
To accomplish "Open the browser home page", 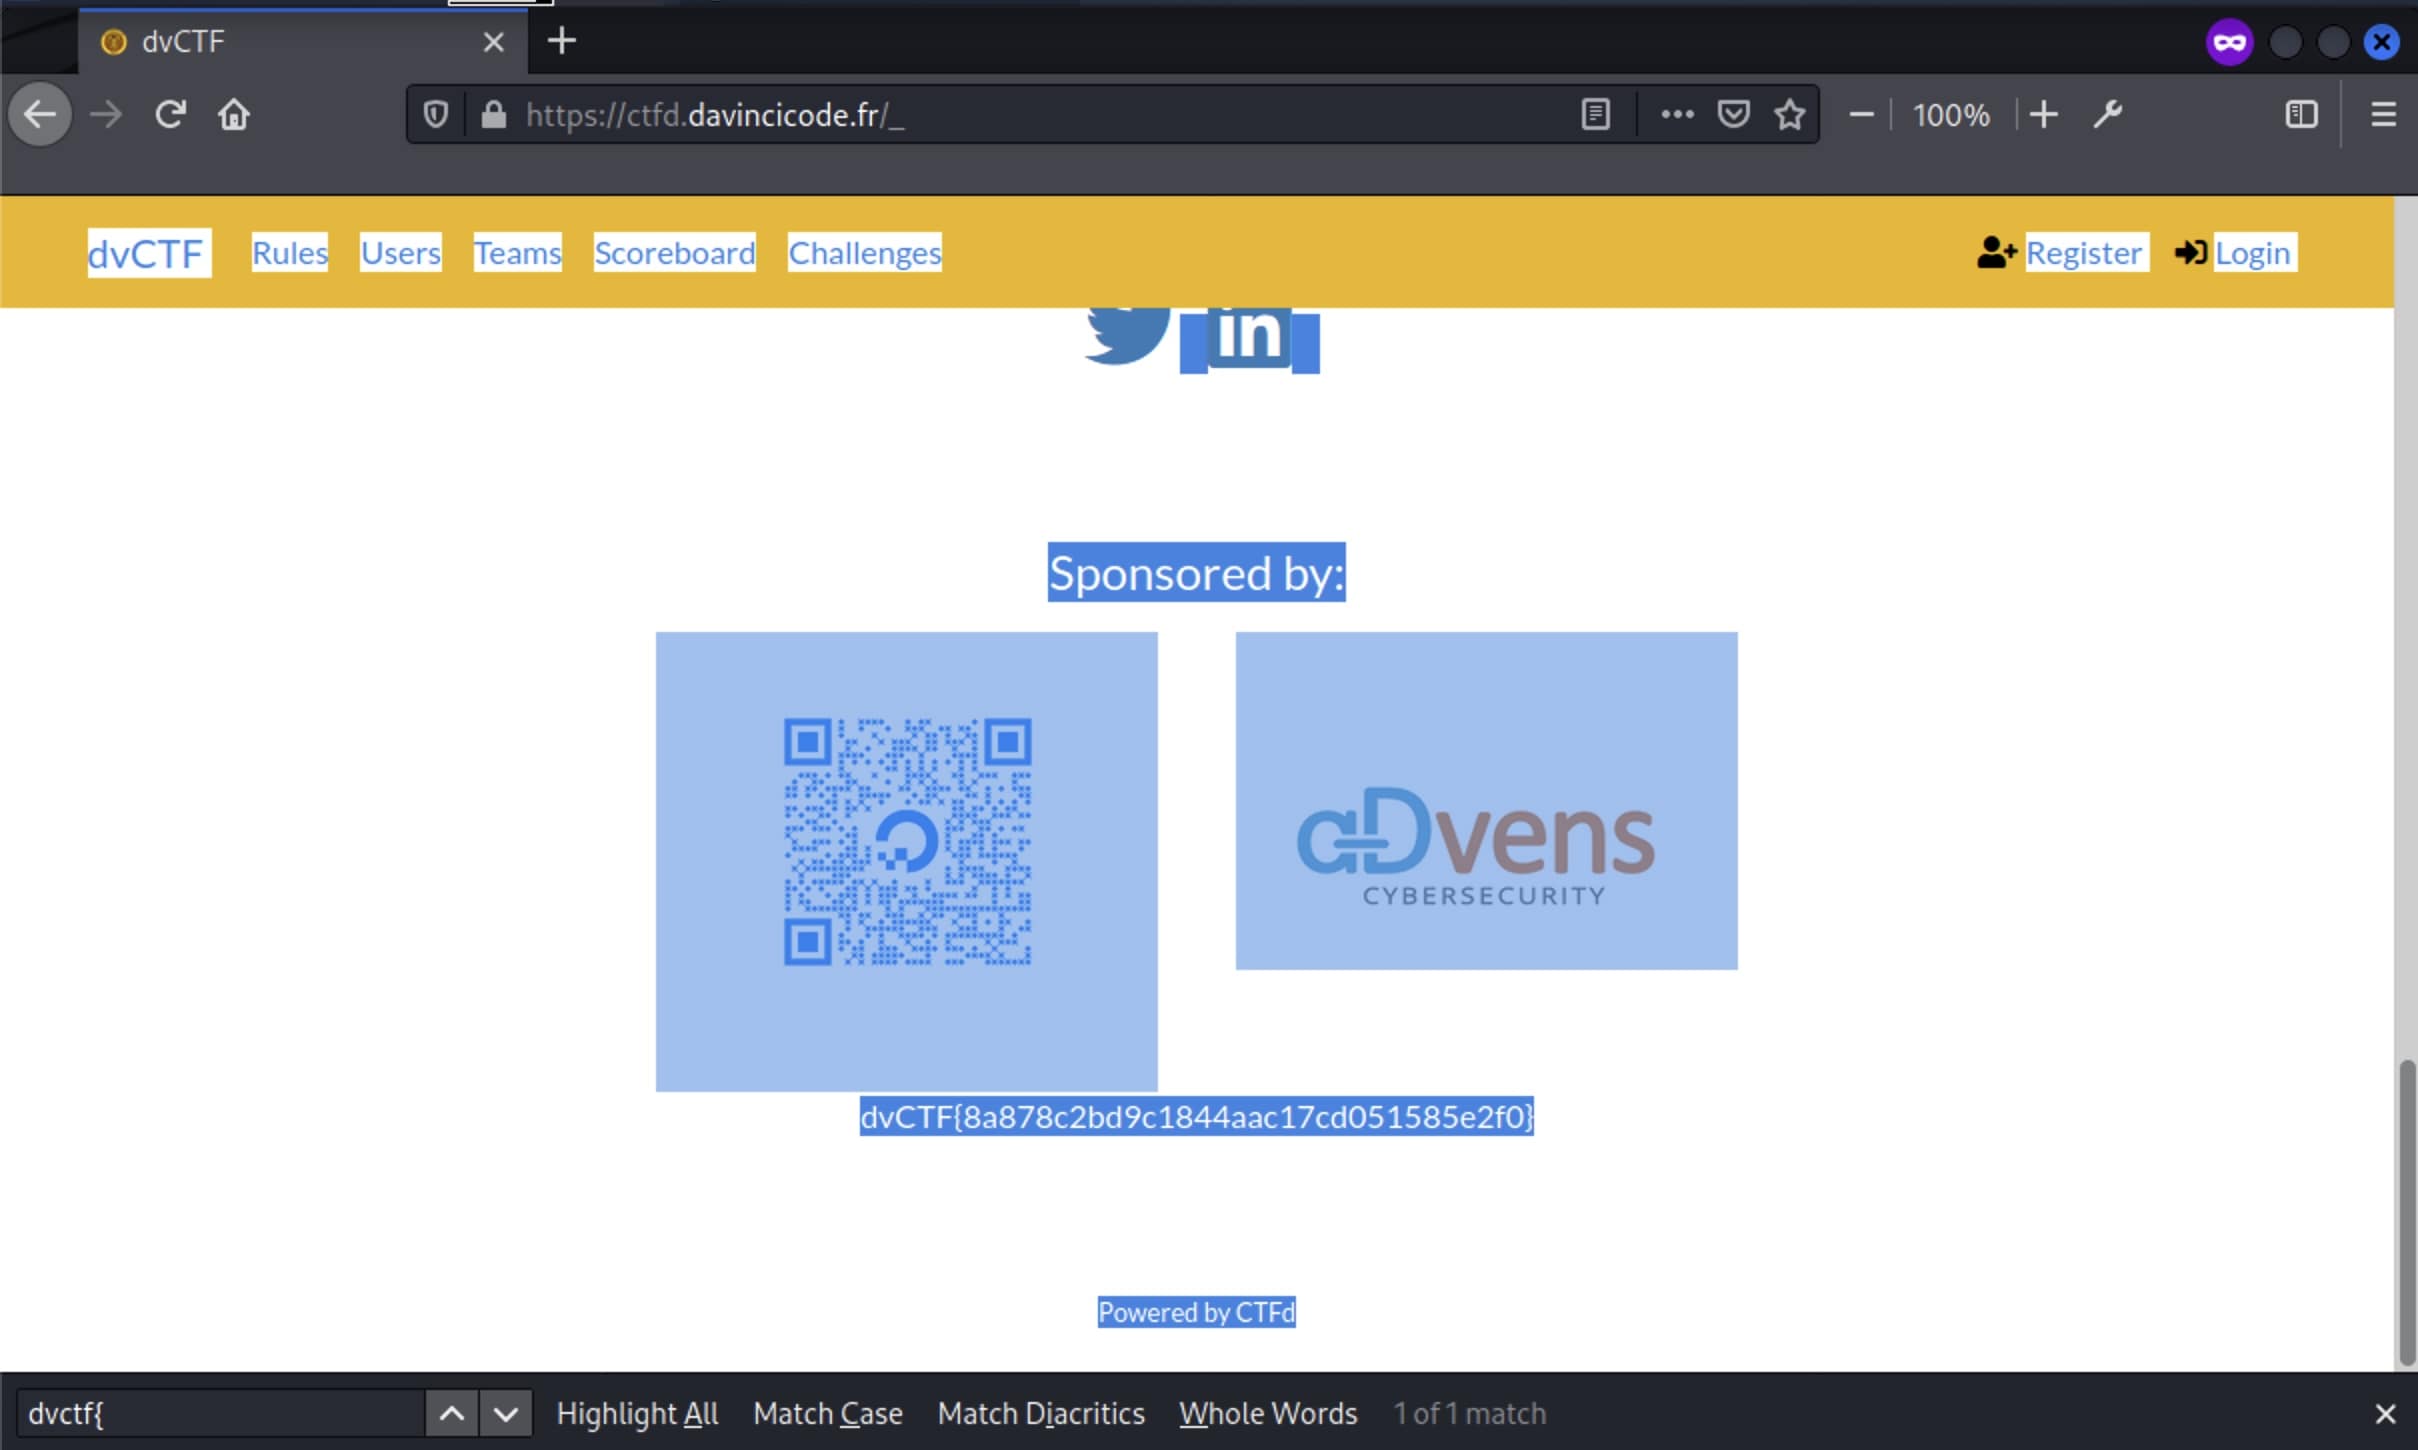I will click(233, 114).
